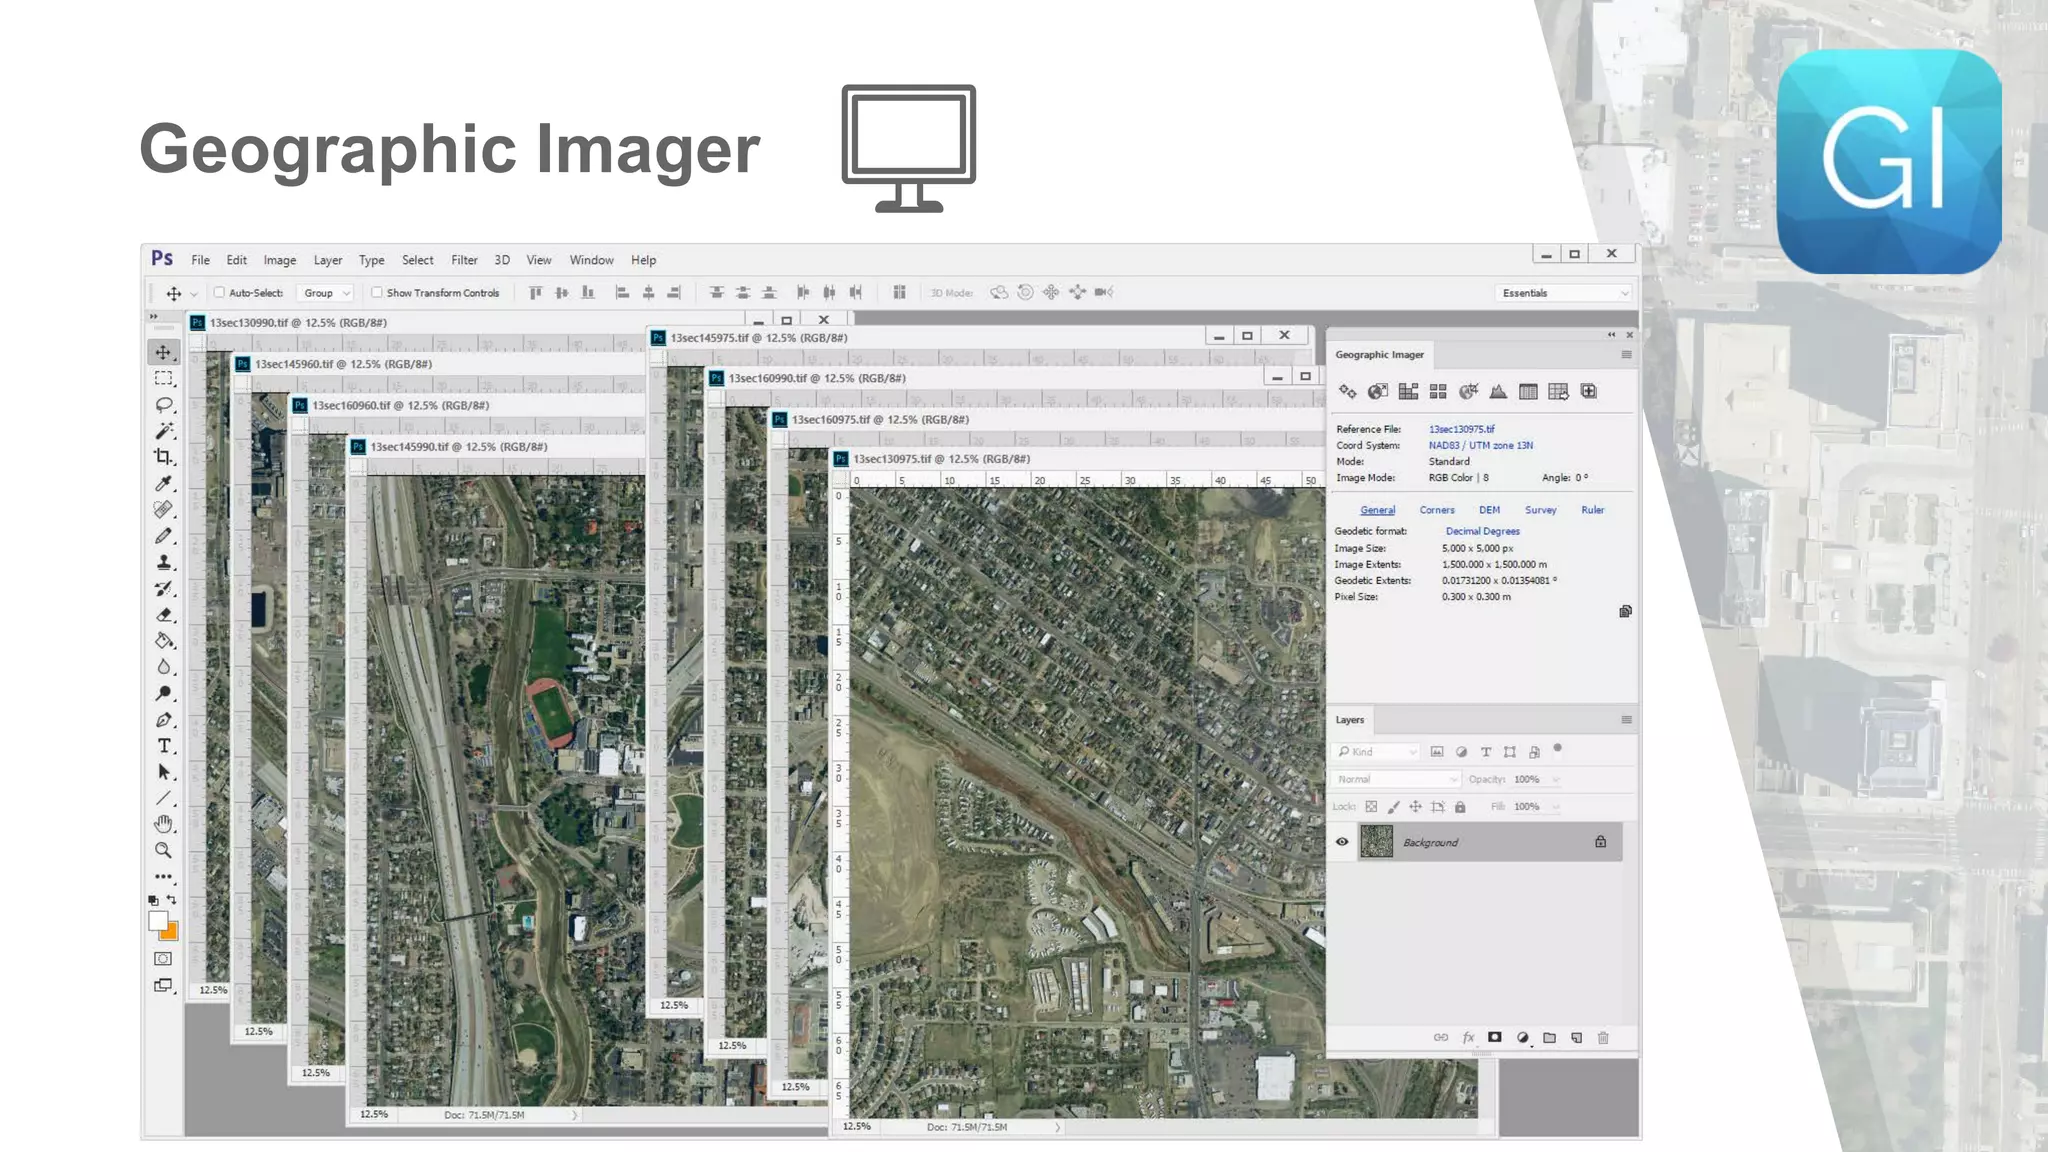2048x1152 pixels.
Task: Select the Pen tool
Action: (164, 720)
